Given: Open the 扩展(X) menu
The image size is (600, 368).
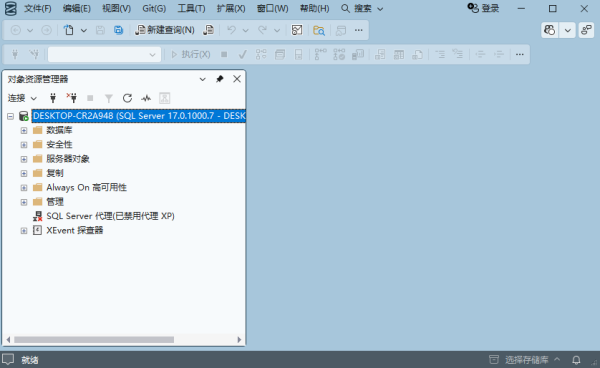Looking at the screenshot, I should [x=231, y=8].
